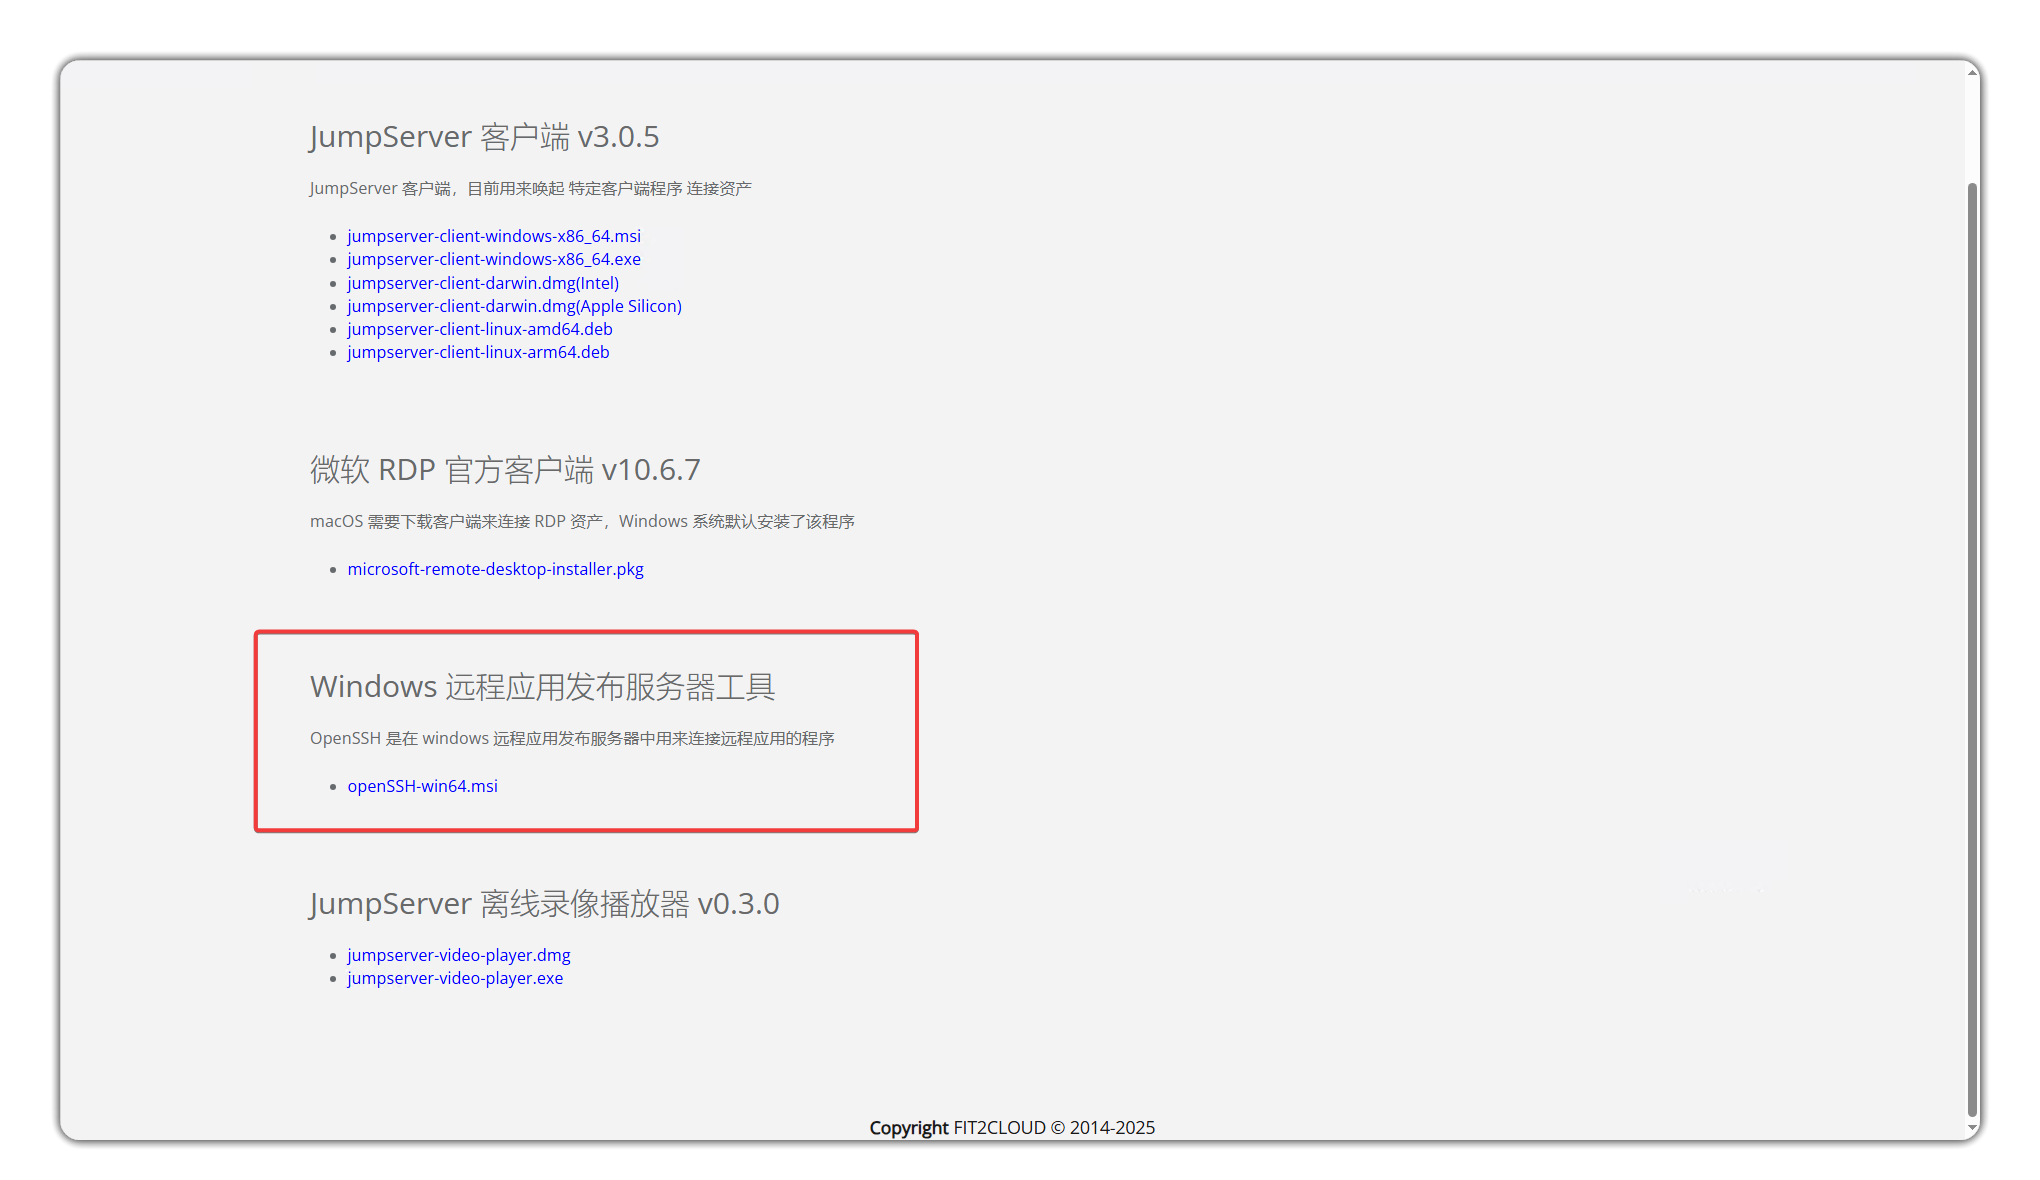
Task: Click the scrollbar down arrow
Action: (x=1972, y=1127)
